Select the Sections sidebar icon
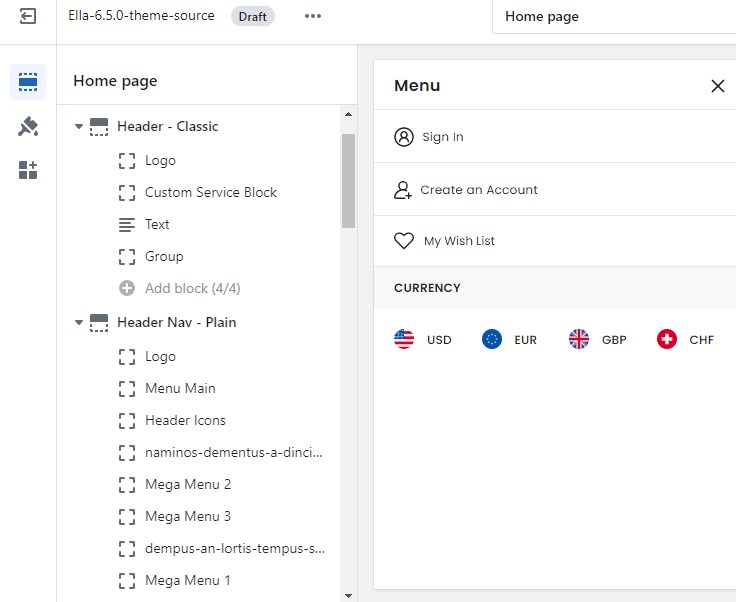This screenshot has height=602, width=736. pyautogui.click(x=28, y=82)
